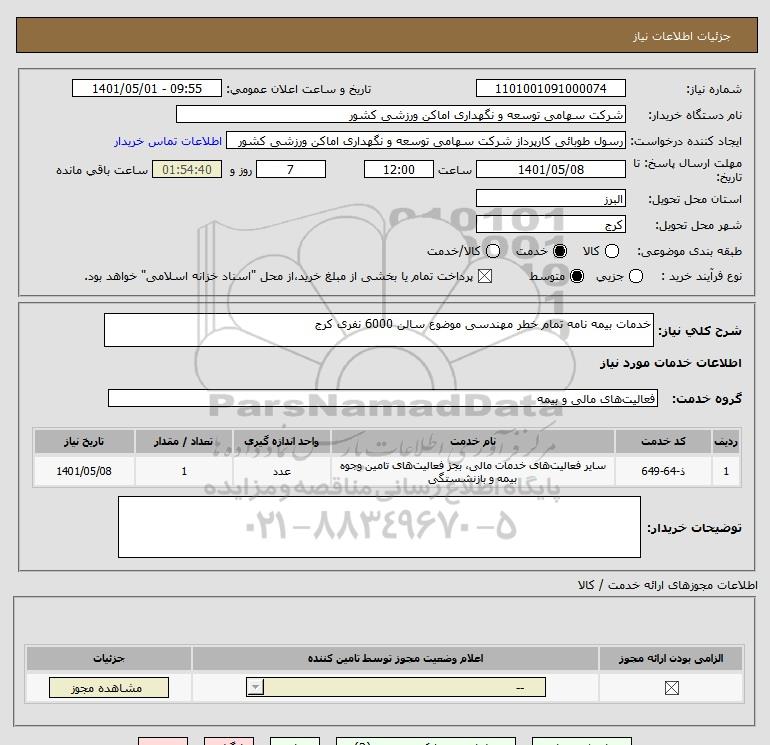Click the طبقه بندی موضوعی label
The height and width of the screenshot is (745, 770).
pos(689,251)
